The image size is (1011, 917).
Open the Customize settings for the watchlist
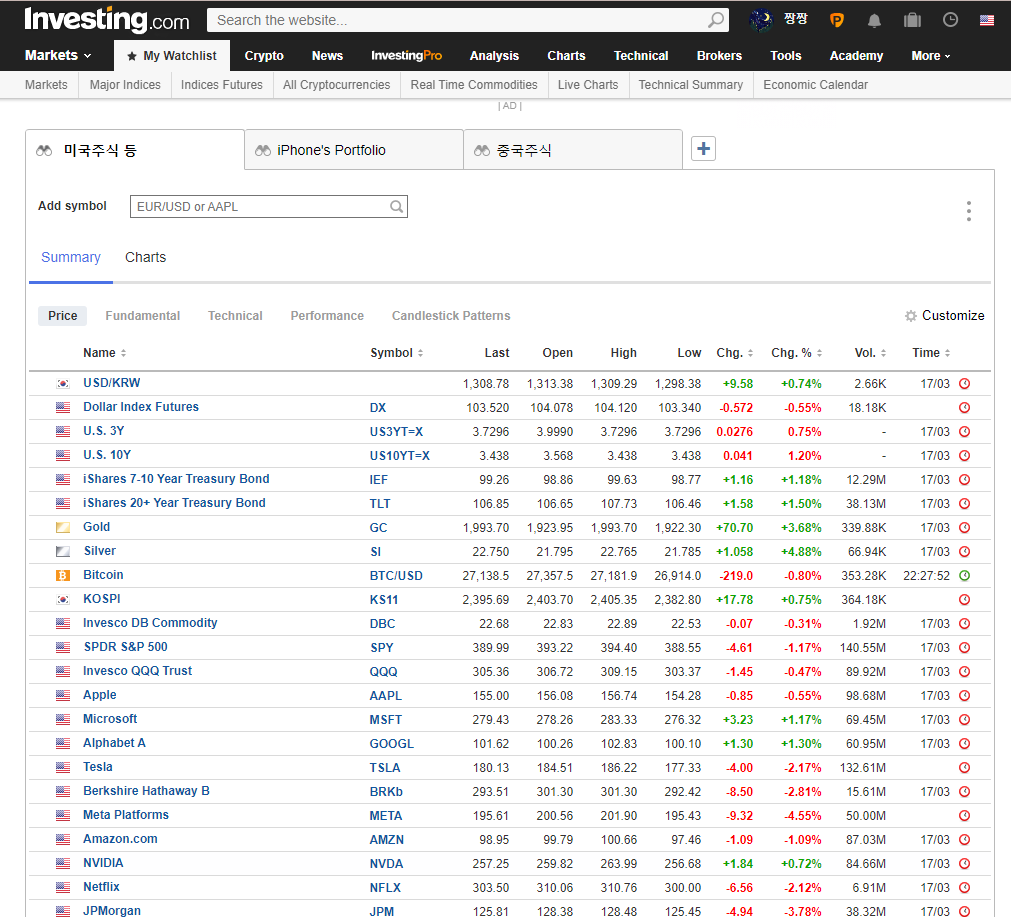point(944,315)
